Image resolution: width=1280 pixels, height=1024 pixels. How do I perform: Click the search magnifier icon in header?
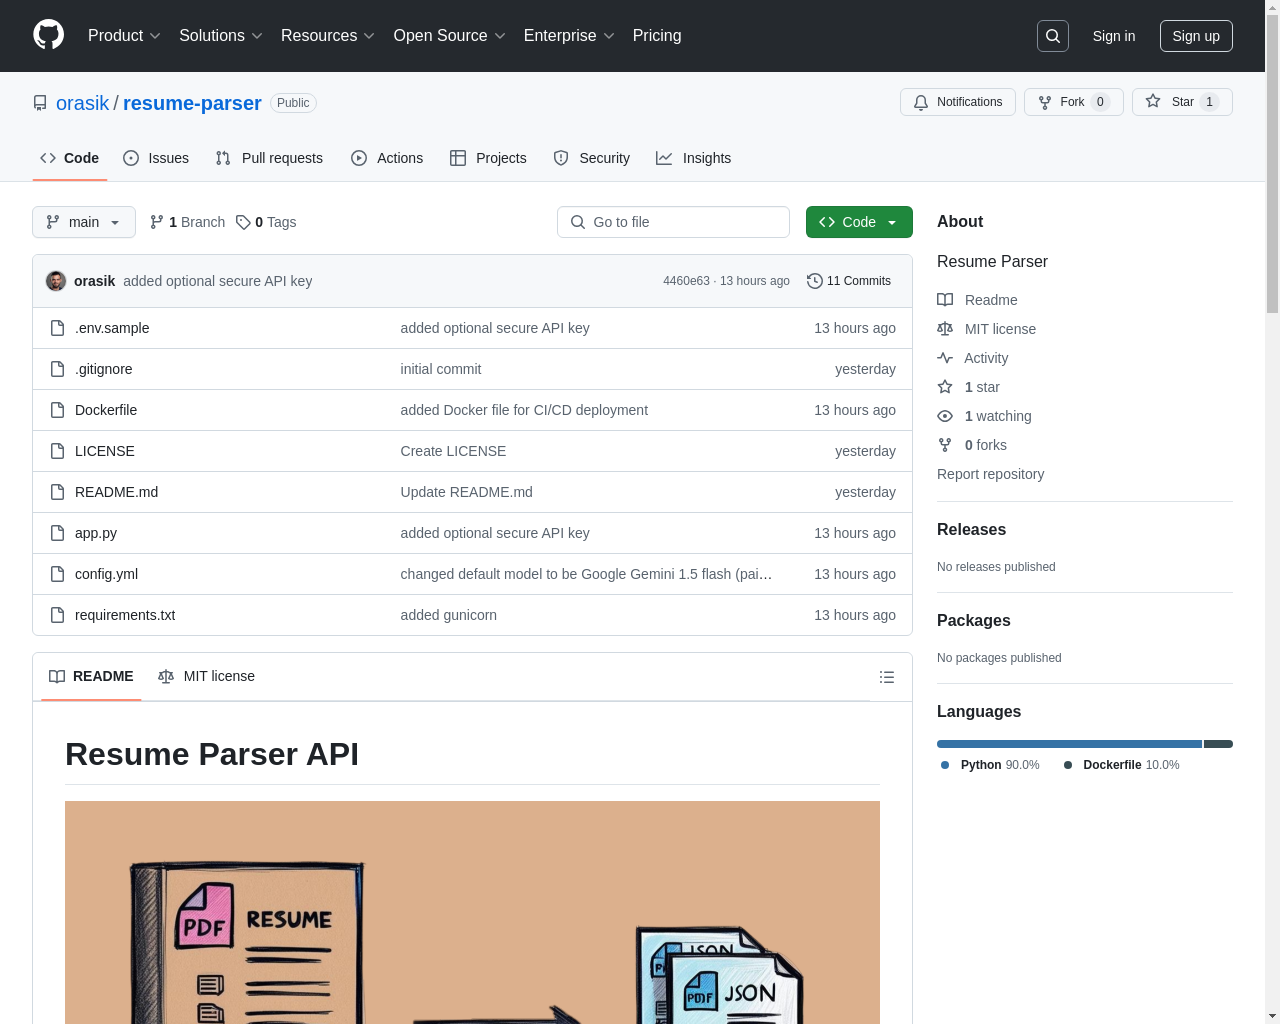coord(1053,36)
